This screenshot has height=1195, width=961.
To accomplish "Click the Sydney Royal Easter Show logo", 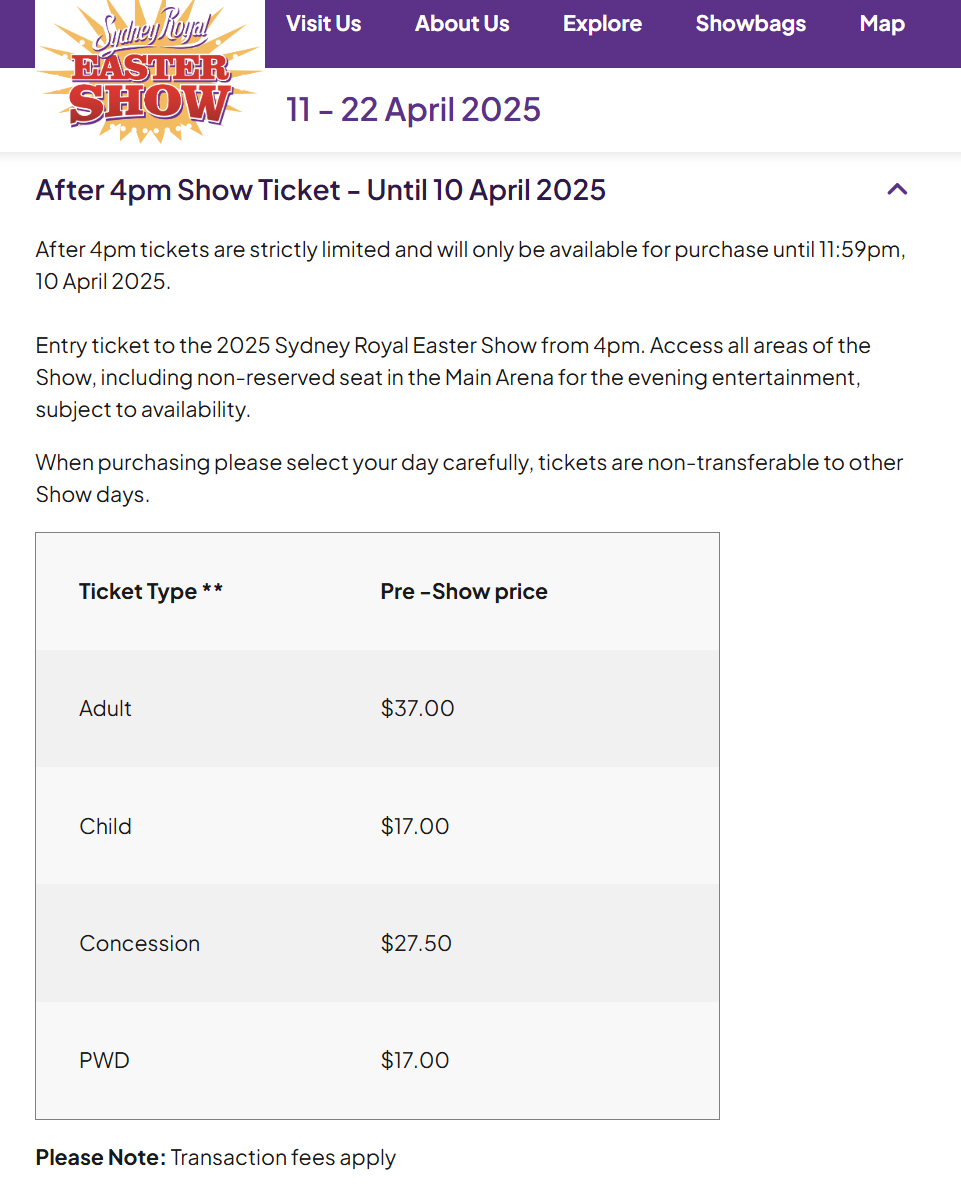I will [x=149, y=73].
